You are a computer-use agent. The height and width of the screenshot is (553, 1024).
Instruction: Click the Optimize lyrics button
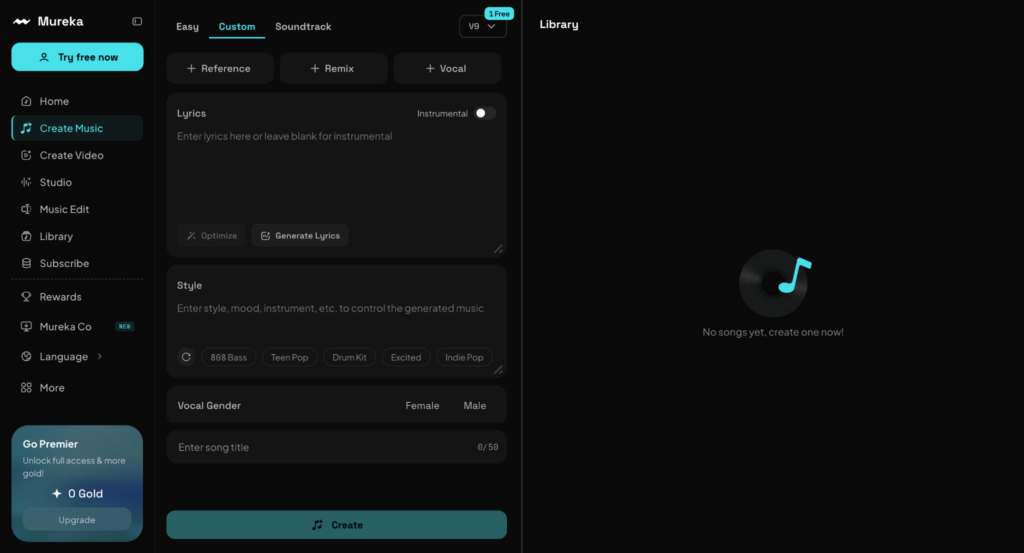(212, 236)
